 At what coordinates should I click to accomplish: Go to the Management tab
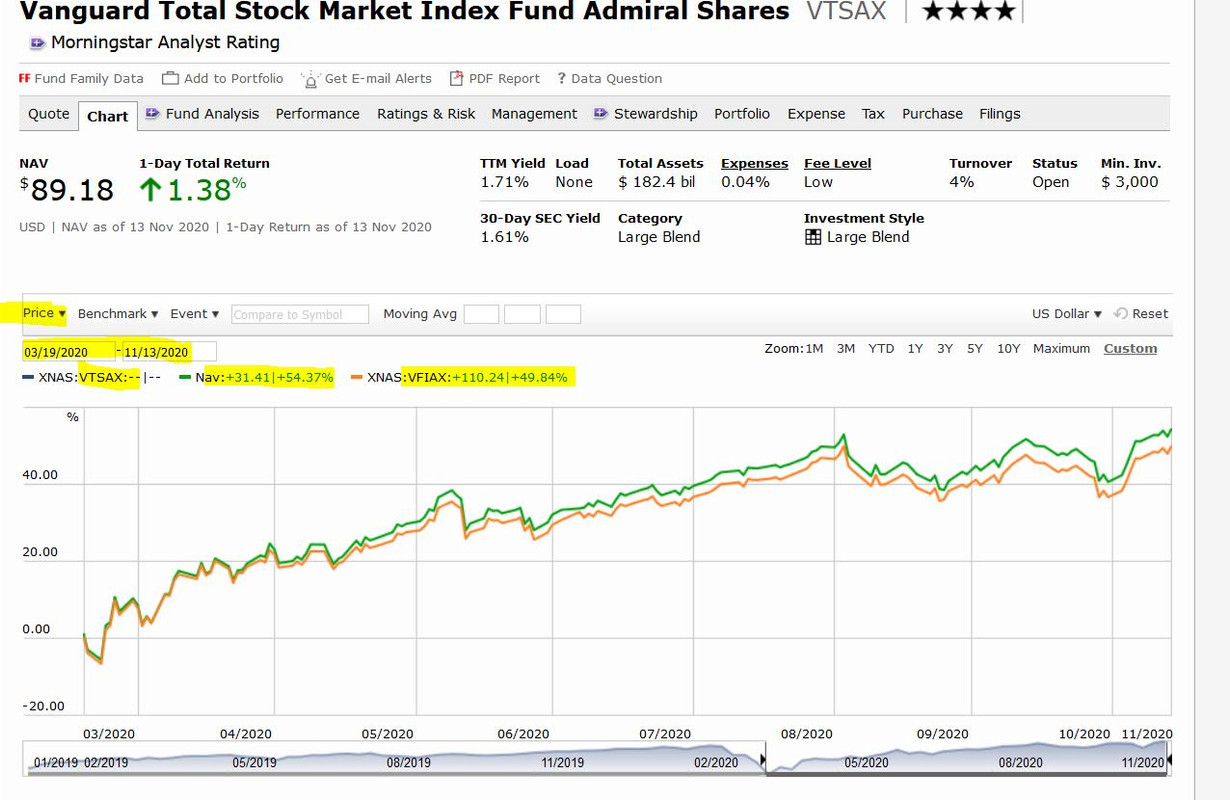[534, 114]
